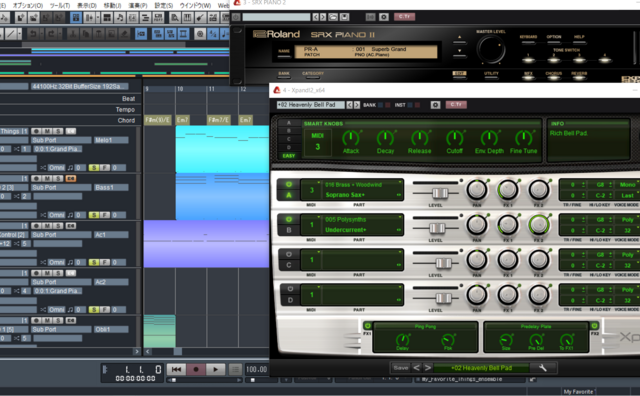Toggle the power button of part B
This screenshot has height=396, width=640.
pyautogui.click(x=289, y=220)
